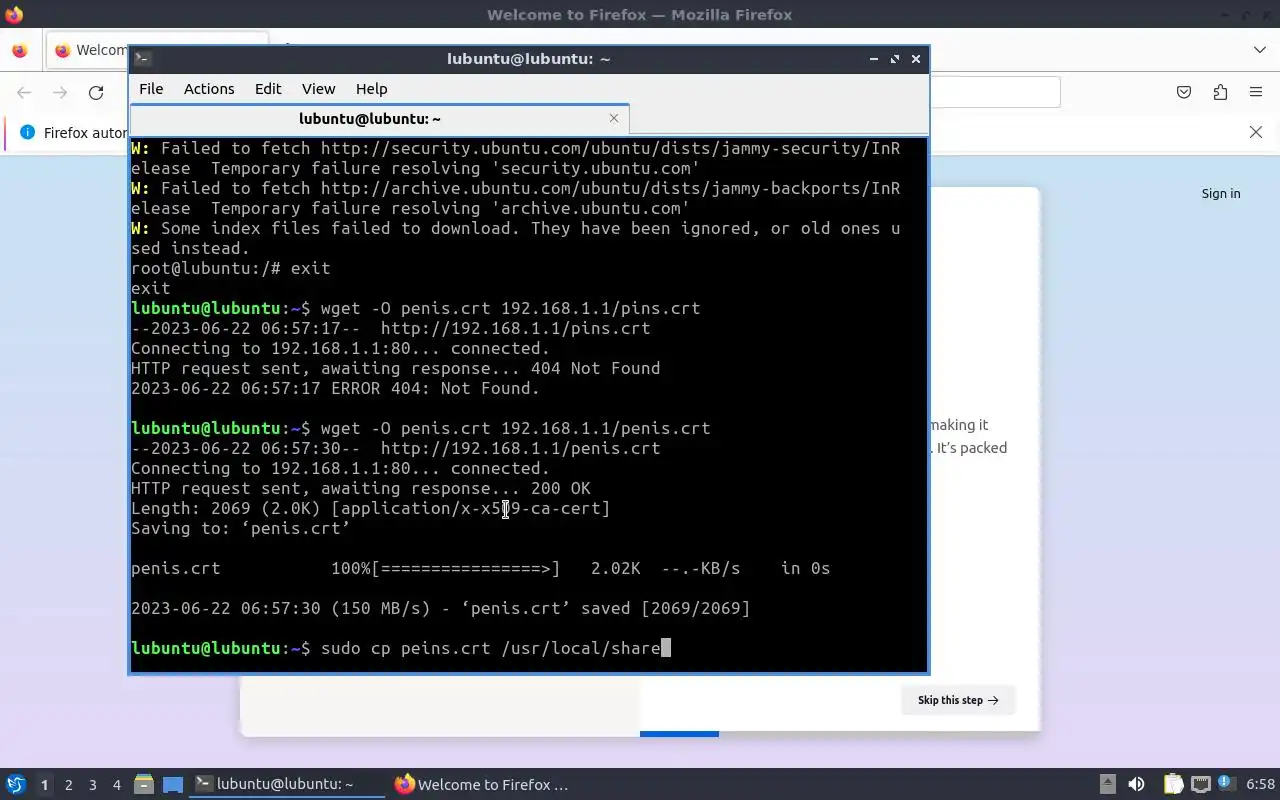Open the Firefox Extensions menu
The image size is (1280, 800).
point(1220,92)
